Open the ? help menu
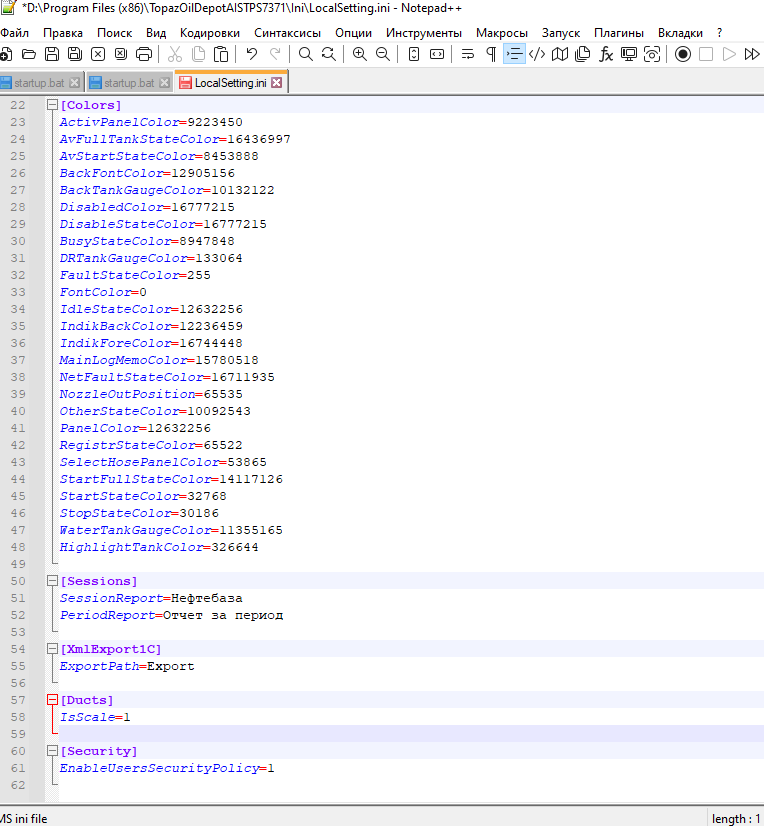 pyautogui.click(x=719, y=33)
